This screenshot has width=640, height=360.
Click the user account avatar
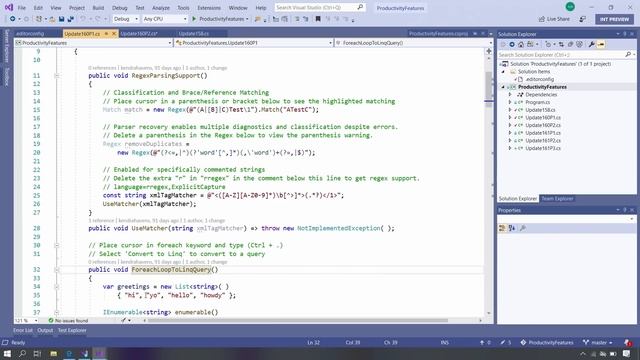(570, 7)
